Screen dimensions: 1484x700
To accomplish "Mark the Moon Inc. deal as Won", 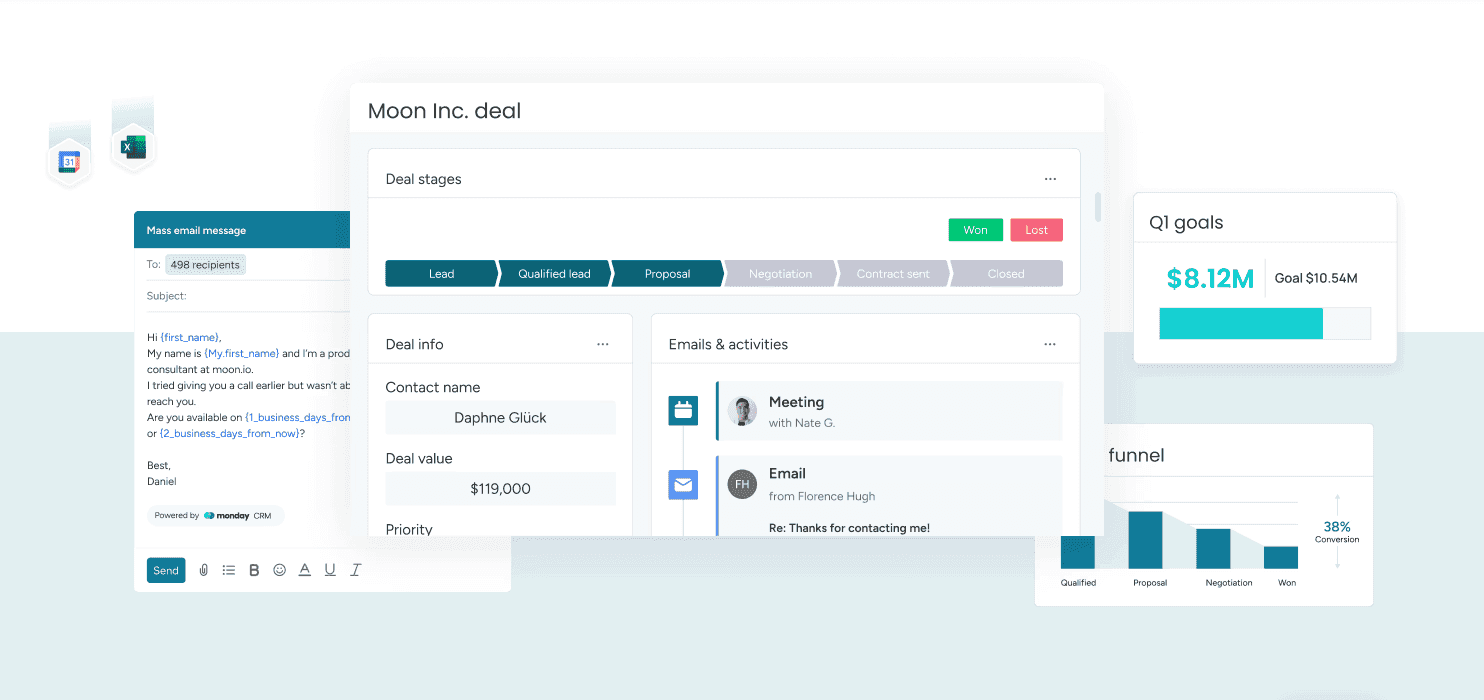I will click(975, 229).
